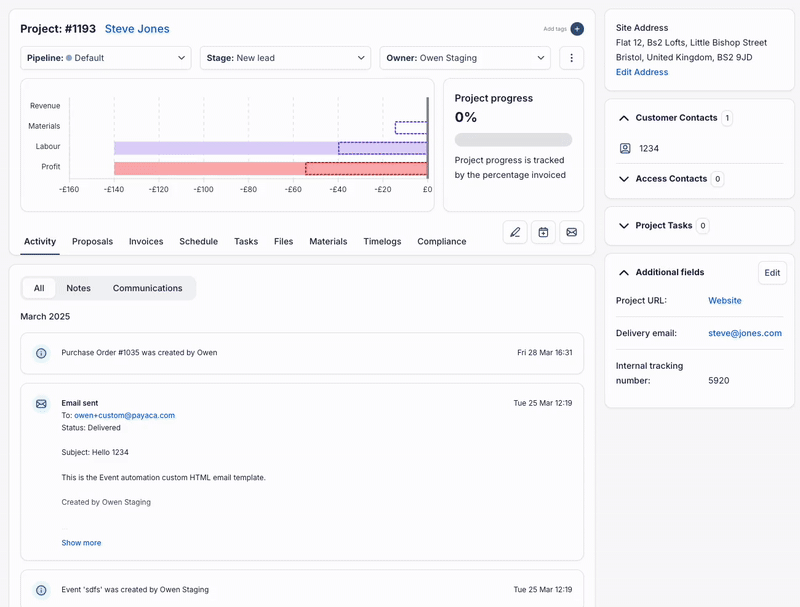Click the envelope icon on the Email sent entry
This screenshot has height=607, width=800.
[x=41, y=404]
